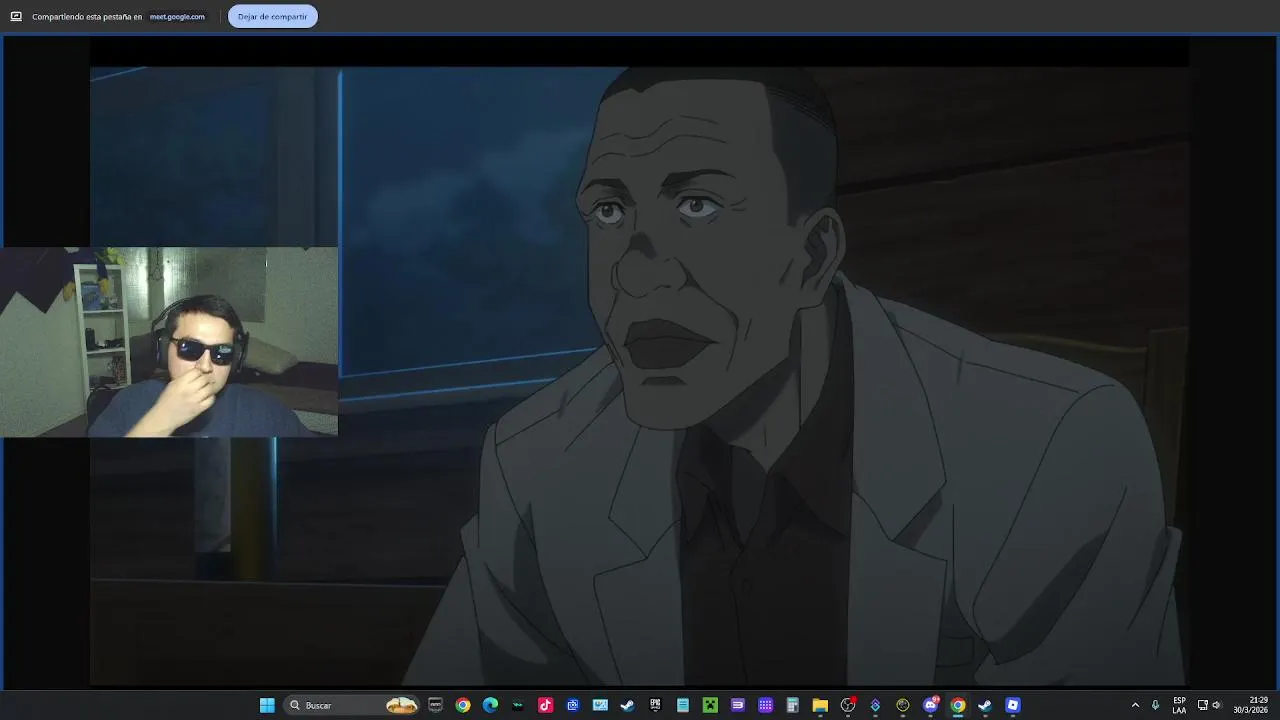Open the purple diamond app icon
Viewport: 1280px width, 720px height.
(x=875, y=705)
